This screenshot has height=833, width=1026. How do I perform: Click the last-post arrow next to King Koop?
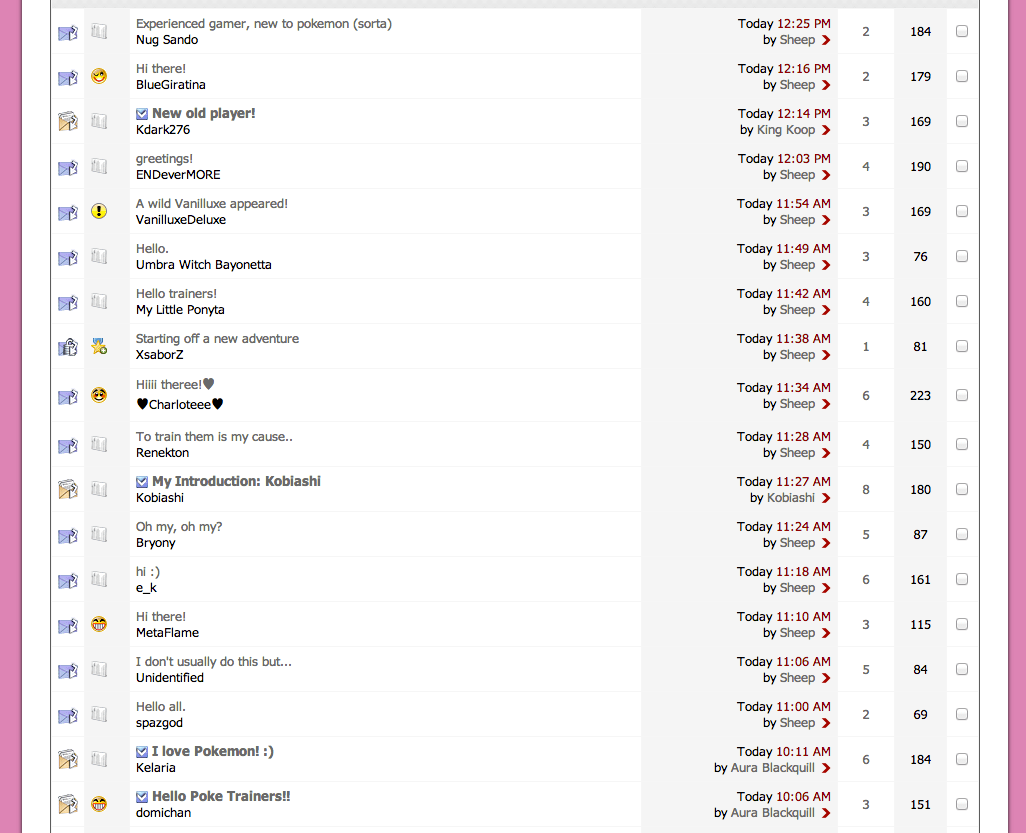click(x=826, y=131)
